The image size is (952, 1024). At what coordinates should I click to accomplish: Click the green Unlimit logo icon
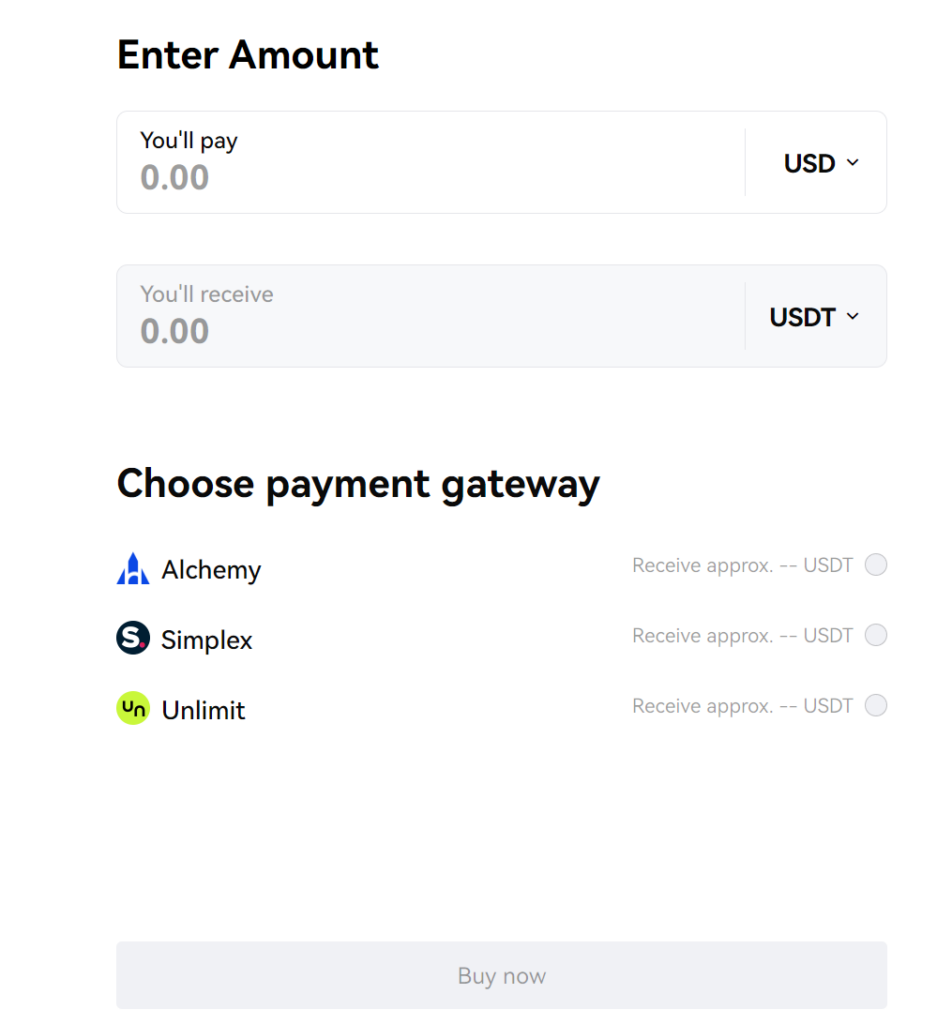(x=133, y=709)
